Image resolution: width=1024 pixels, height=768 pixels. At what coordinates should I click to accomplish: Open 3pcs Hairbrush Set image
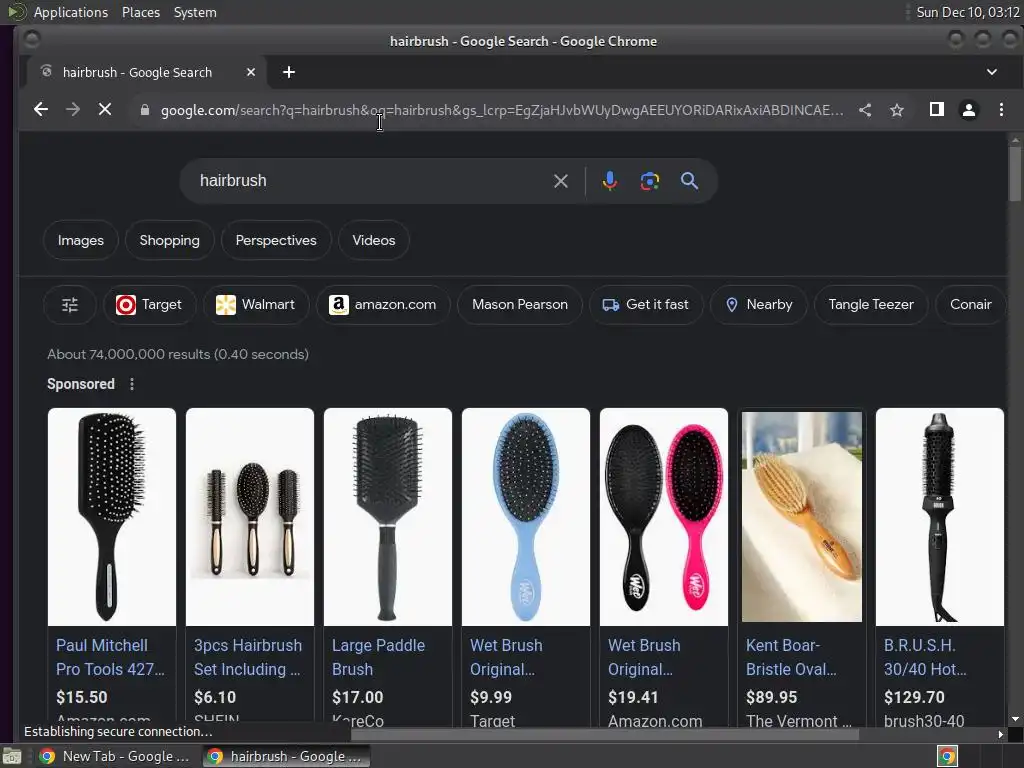249,517
